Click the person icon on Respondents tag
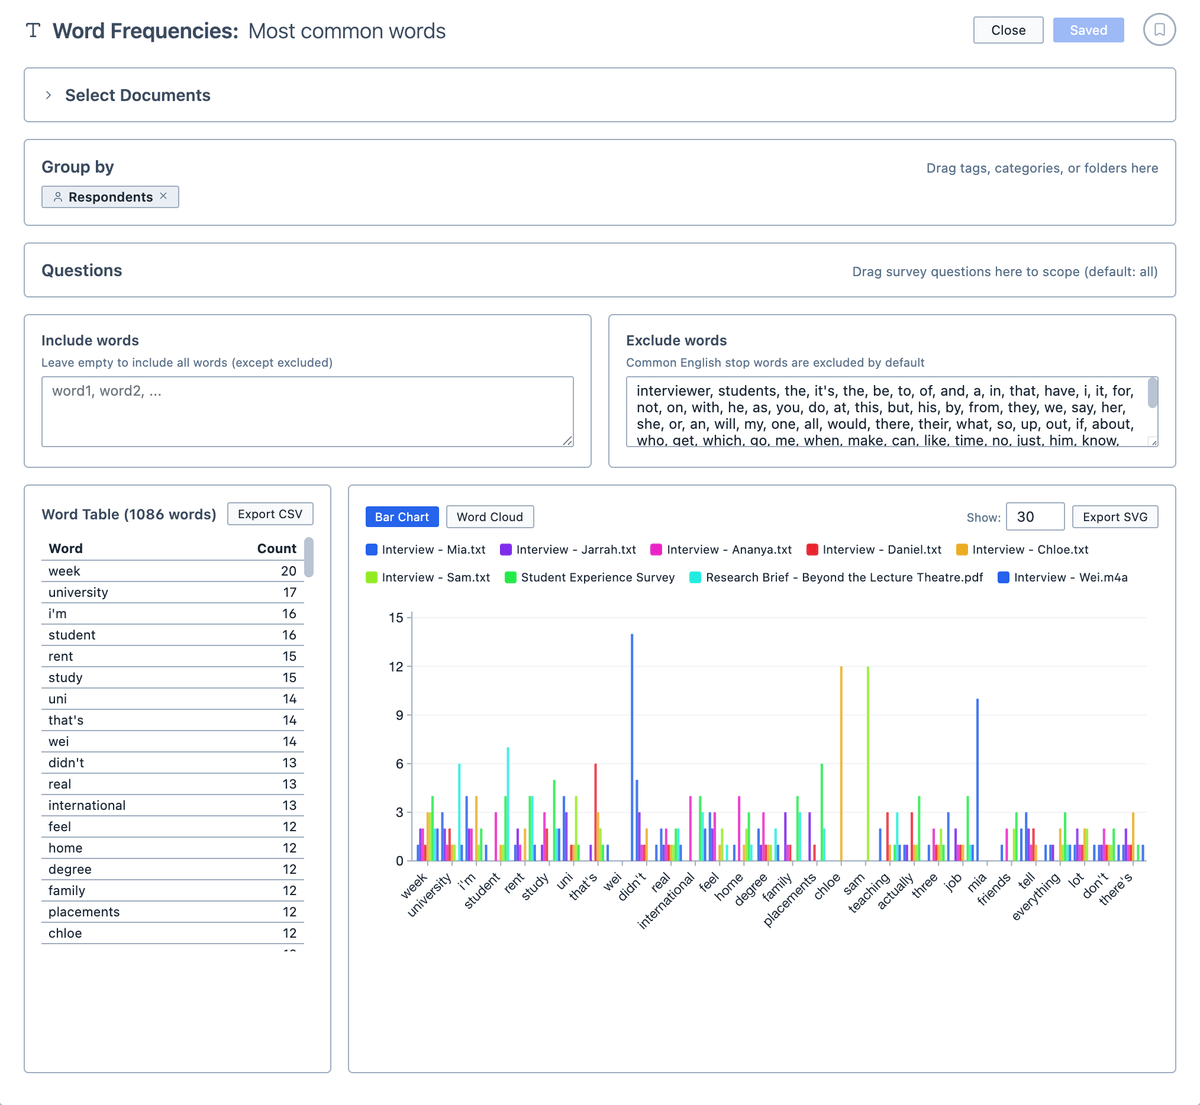The height and width of the screenshot is (1105, 1200). 58,197
